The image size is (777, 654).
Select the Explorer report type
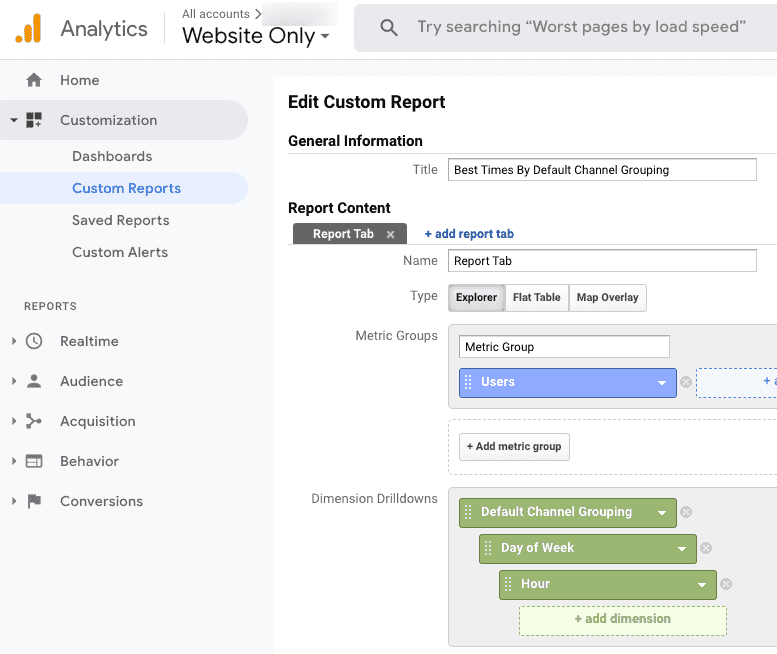[477, 297]
